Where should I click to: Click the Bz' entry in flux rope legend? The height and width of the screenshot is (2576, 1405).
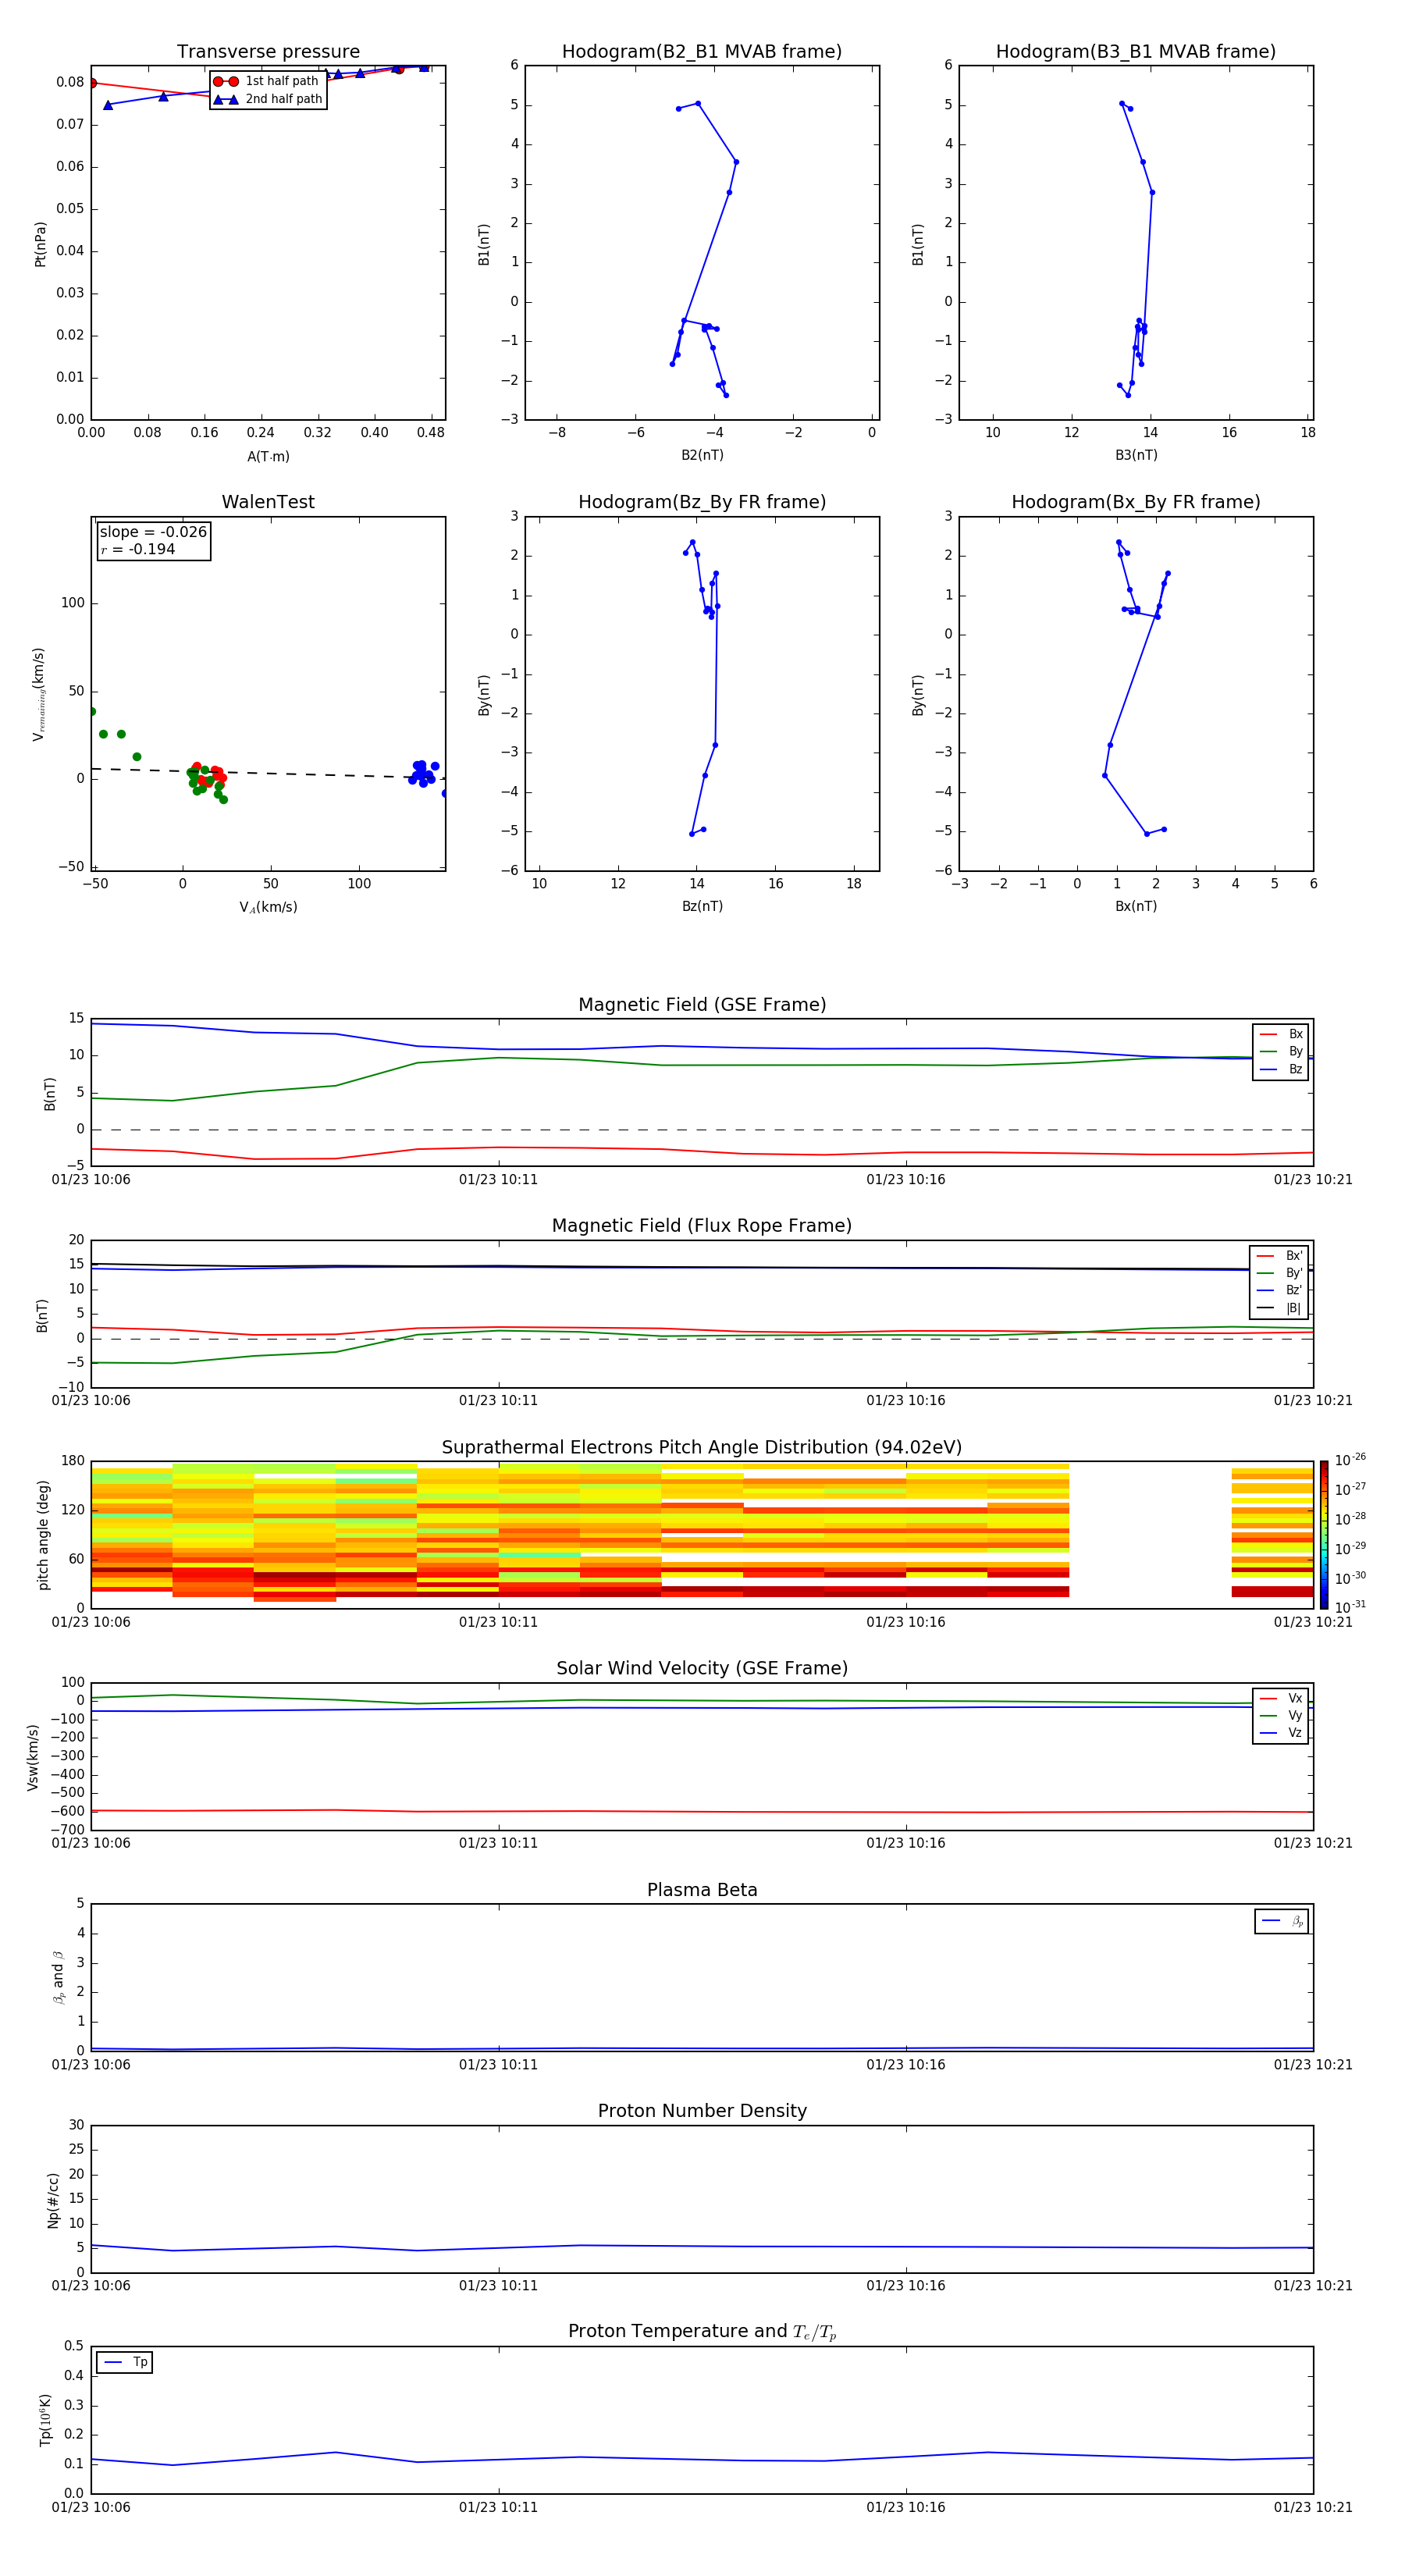tap(1280, 1291)
